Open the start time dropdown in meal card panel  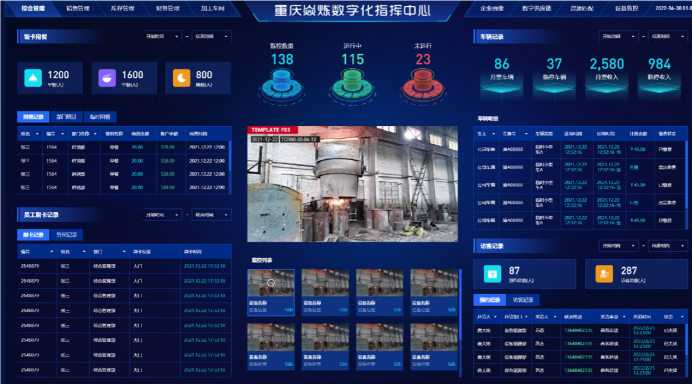[x=162, y=36]
